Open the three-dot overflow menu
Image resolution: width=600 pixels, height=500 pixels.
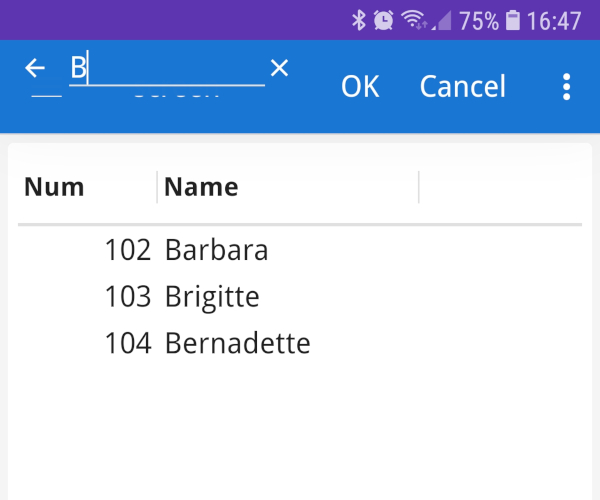pyautogui.click(x=567, y=87)
